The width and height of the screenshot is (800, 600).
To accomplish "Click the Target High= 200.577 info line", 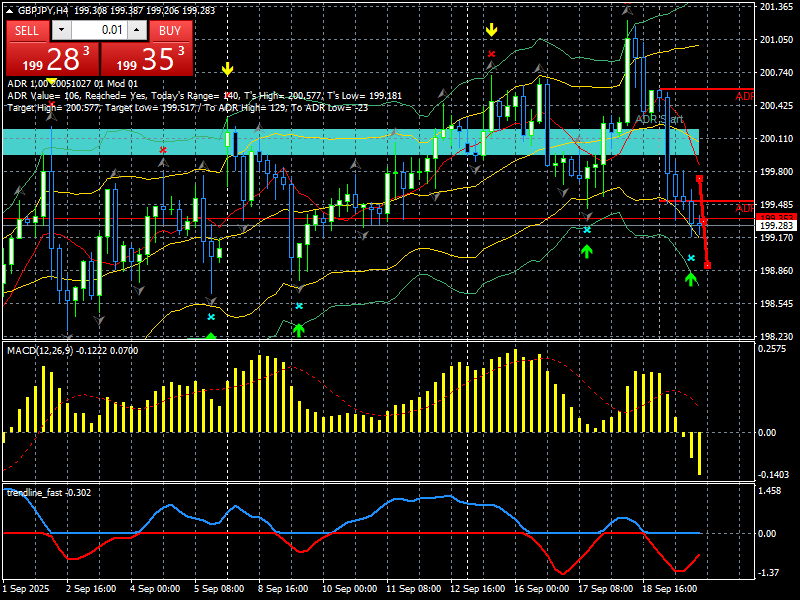I will coord(188,108).
